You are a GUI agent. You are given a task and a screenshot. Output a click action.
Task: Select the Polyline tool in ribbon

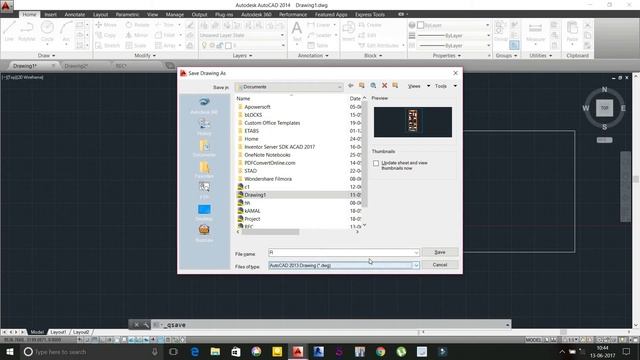pos(27,31)
